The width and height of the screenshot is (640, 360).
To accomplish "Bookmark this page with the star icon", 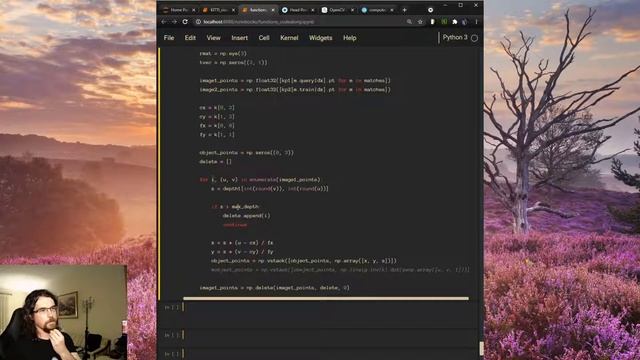I will [x=420, y=22].
